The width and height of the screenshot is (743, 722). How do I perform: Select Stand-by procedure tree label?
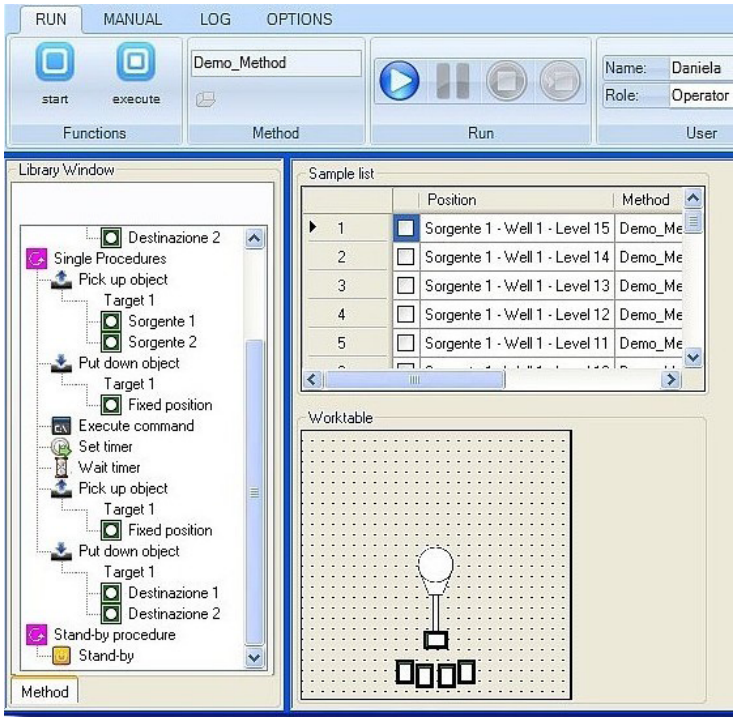[x=115, y=635]
